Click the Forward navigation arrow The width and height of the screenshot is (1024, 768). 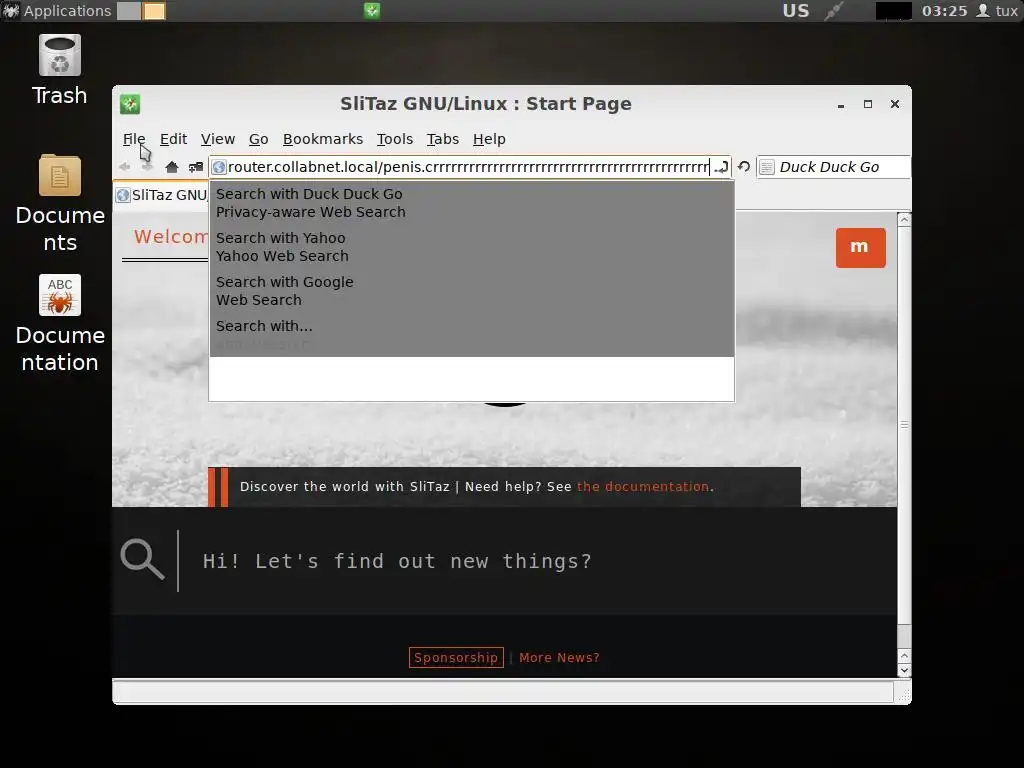[147, 167]
